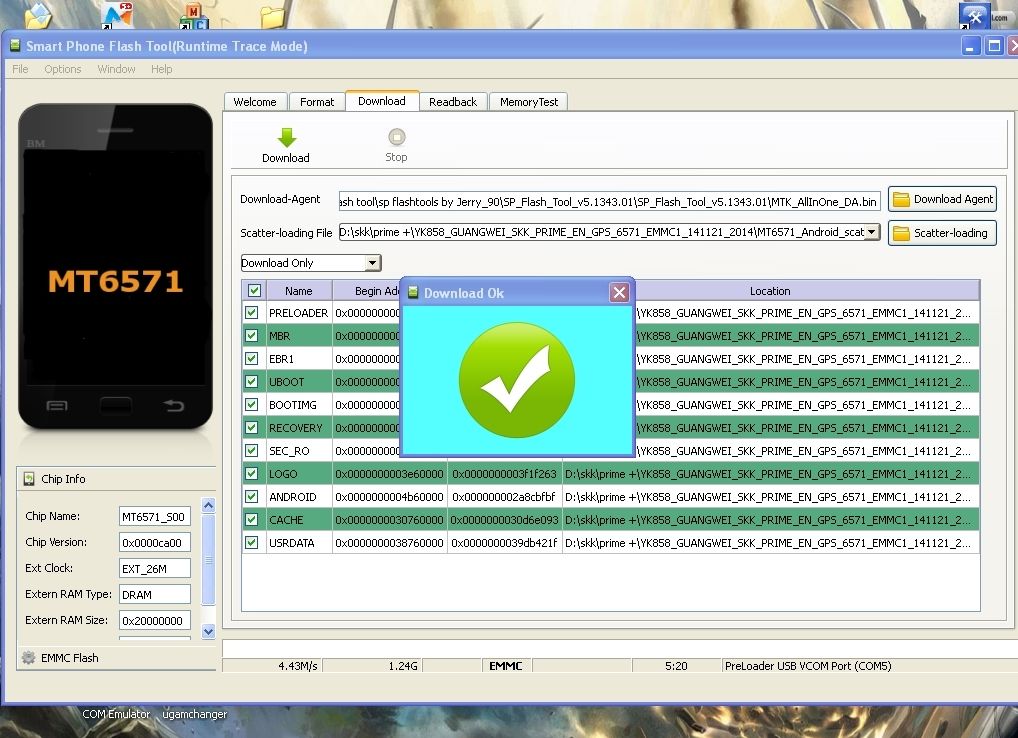Click Chip Info scroll up arrow
The width and height of the screenshot is (1018, 738).
pyautogui.click(x=208, y=505)
